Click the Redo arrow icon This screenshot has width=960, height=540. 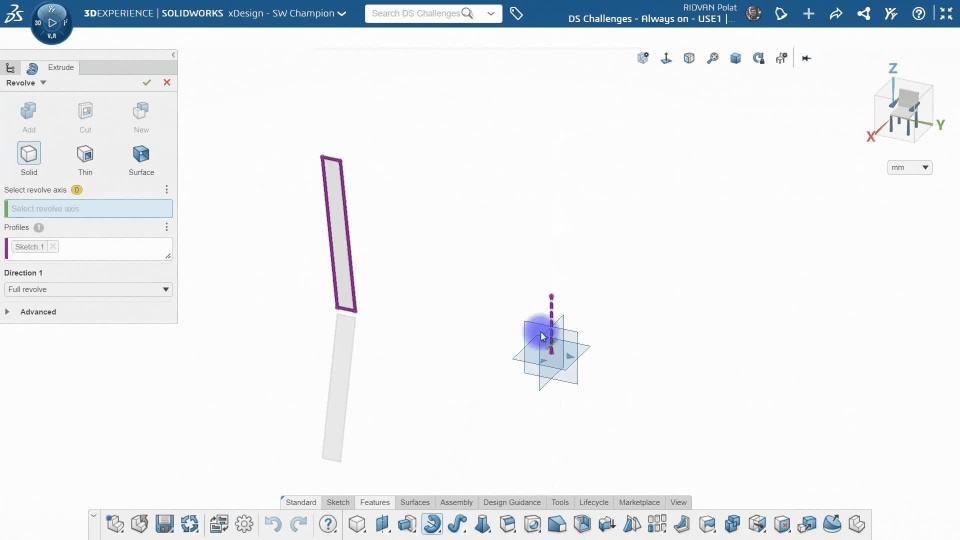pos(298,524)
